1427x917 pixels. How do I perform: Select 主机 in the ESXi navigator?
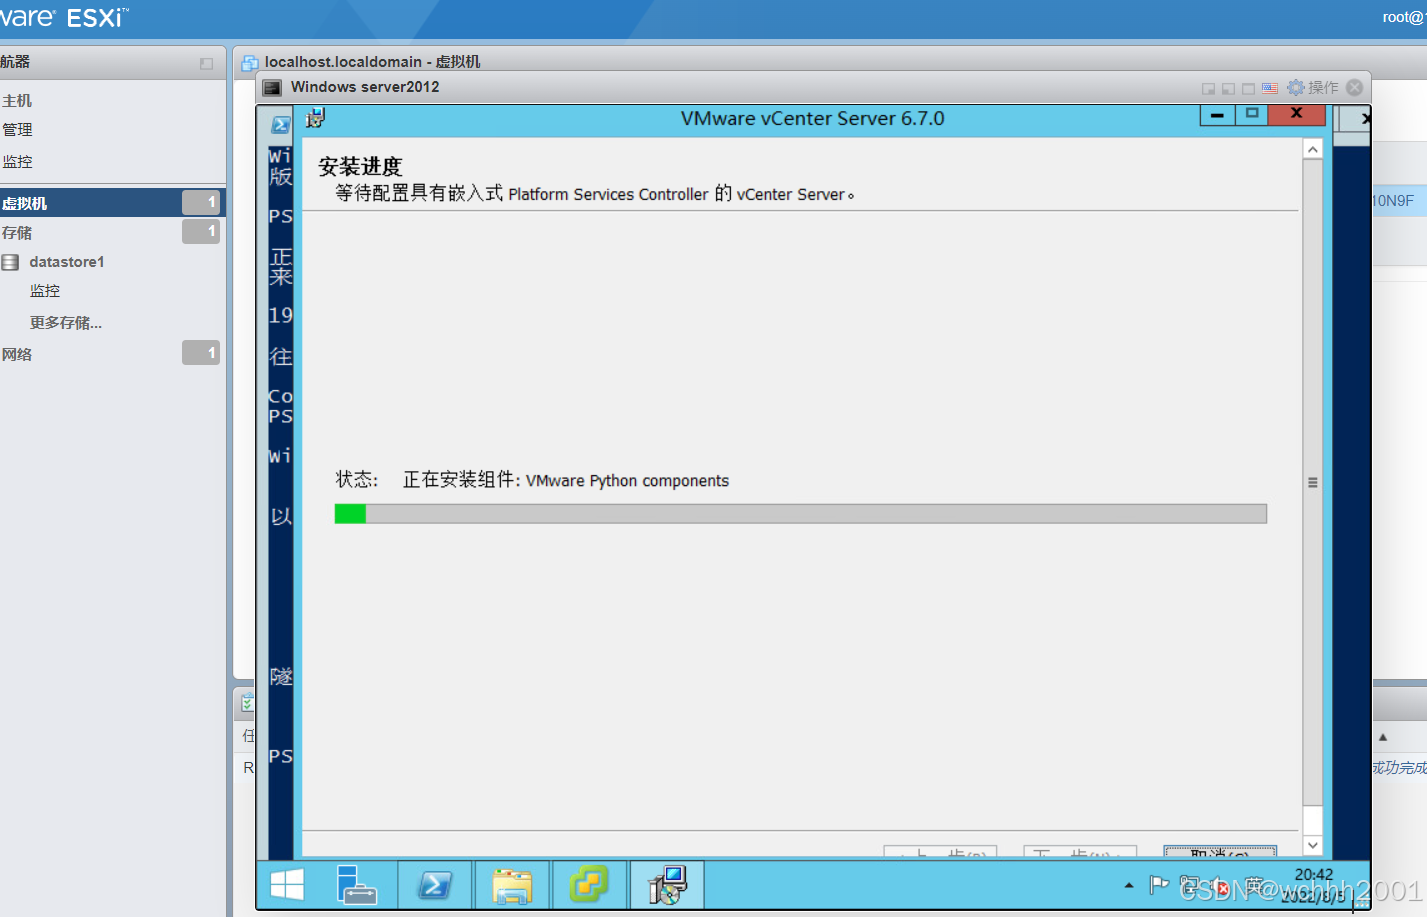coord(18,99)
